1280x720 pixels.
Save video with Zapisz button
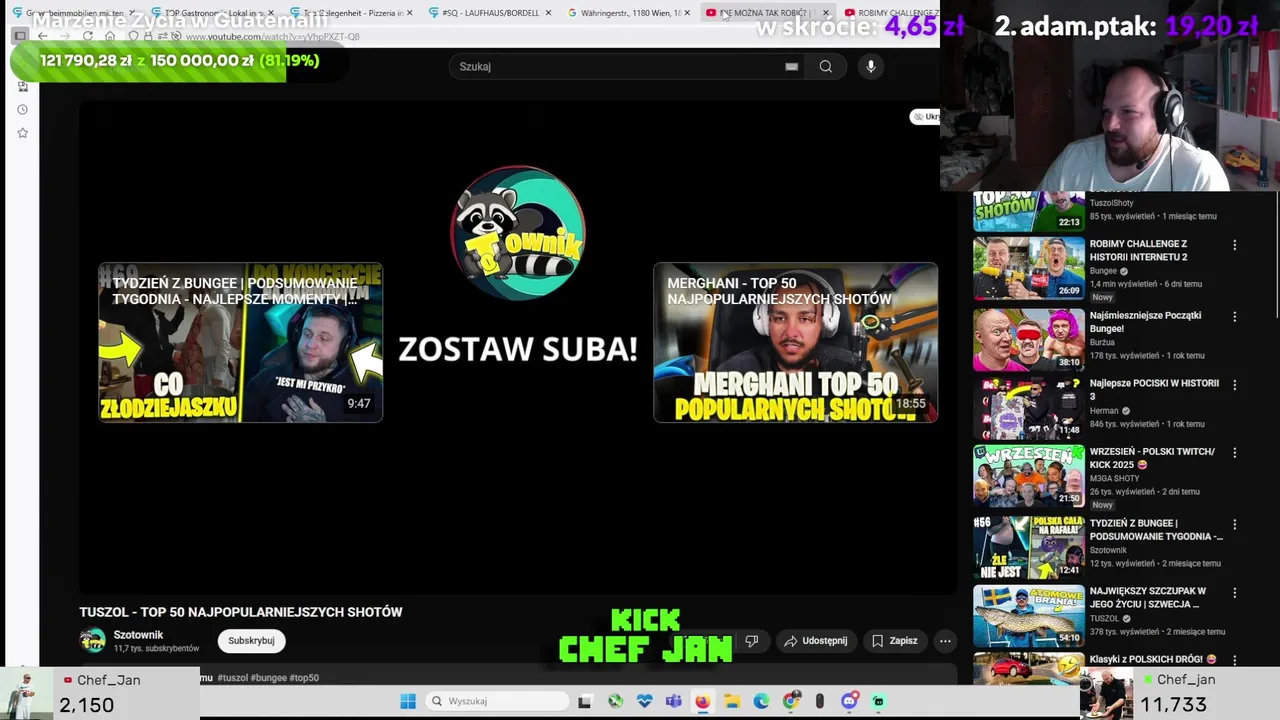click(894, 640)
